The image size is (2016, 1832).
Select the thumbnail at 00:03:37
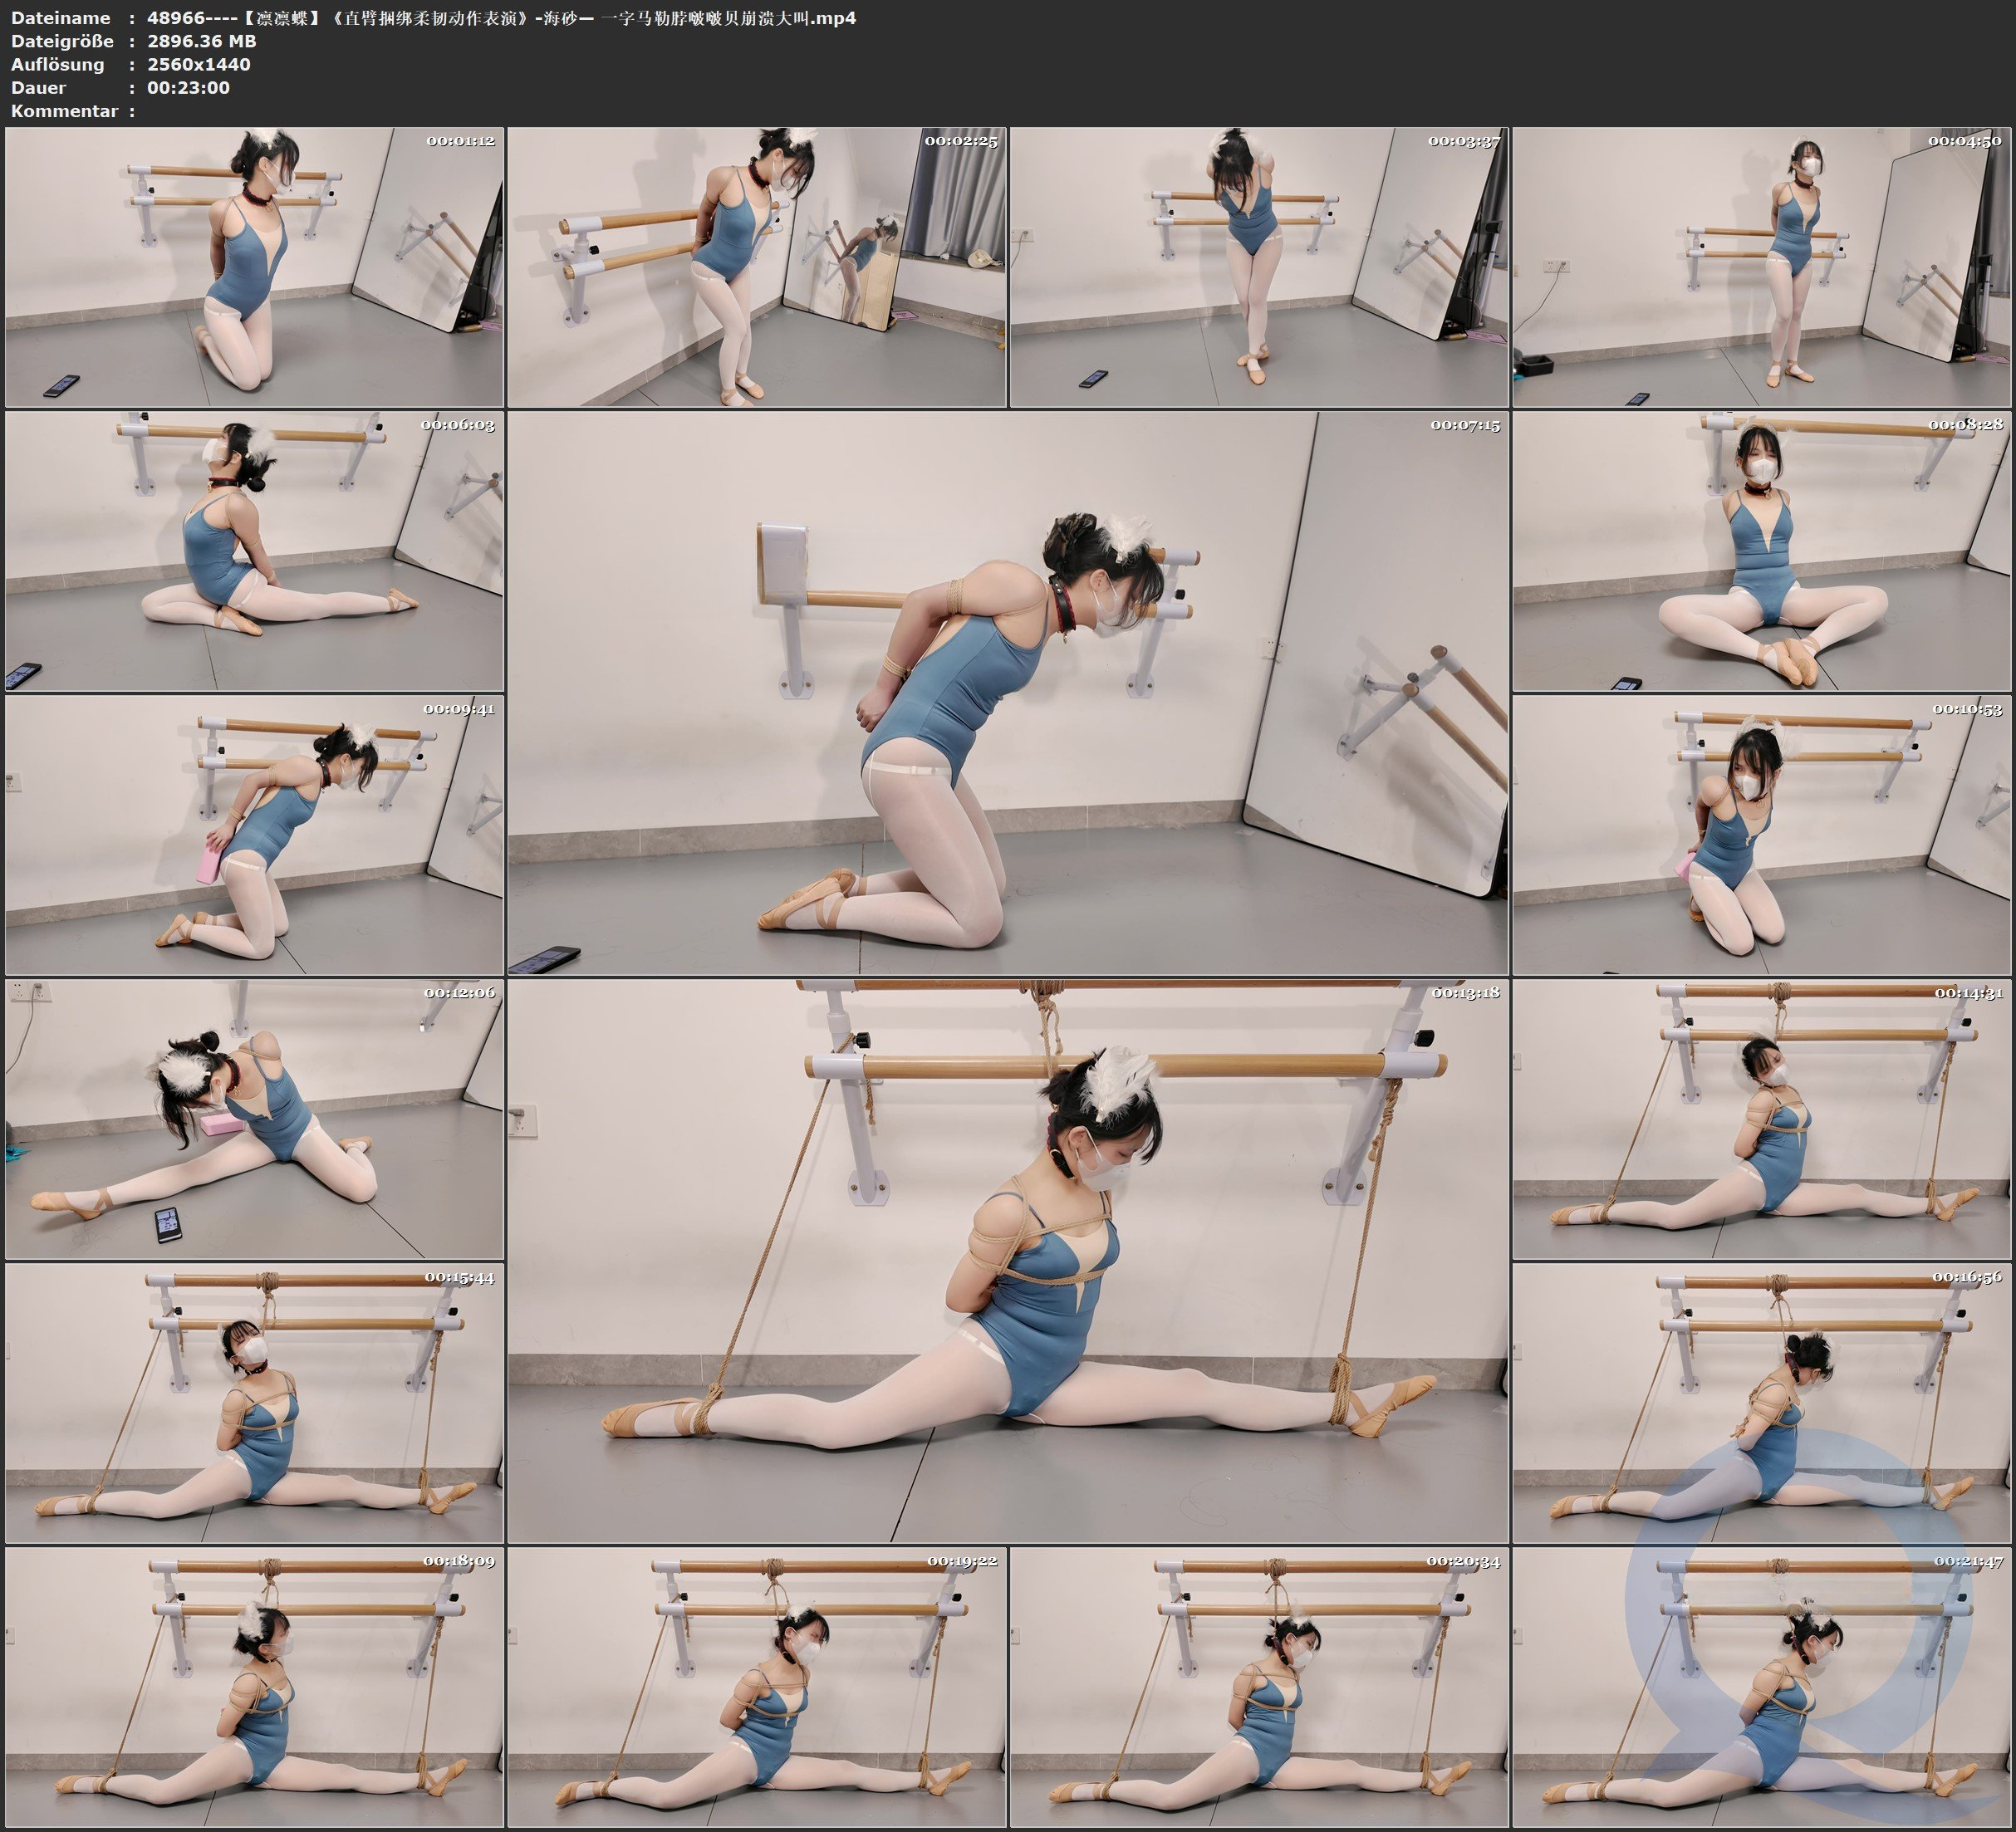tap(1258, 267)
